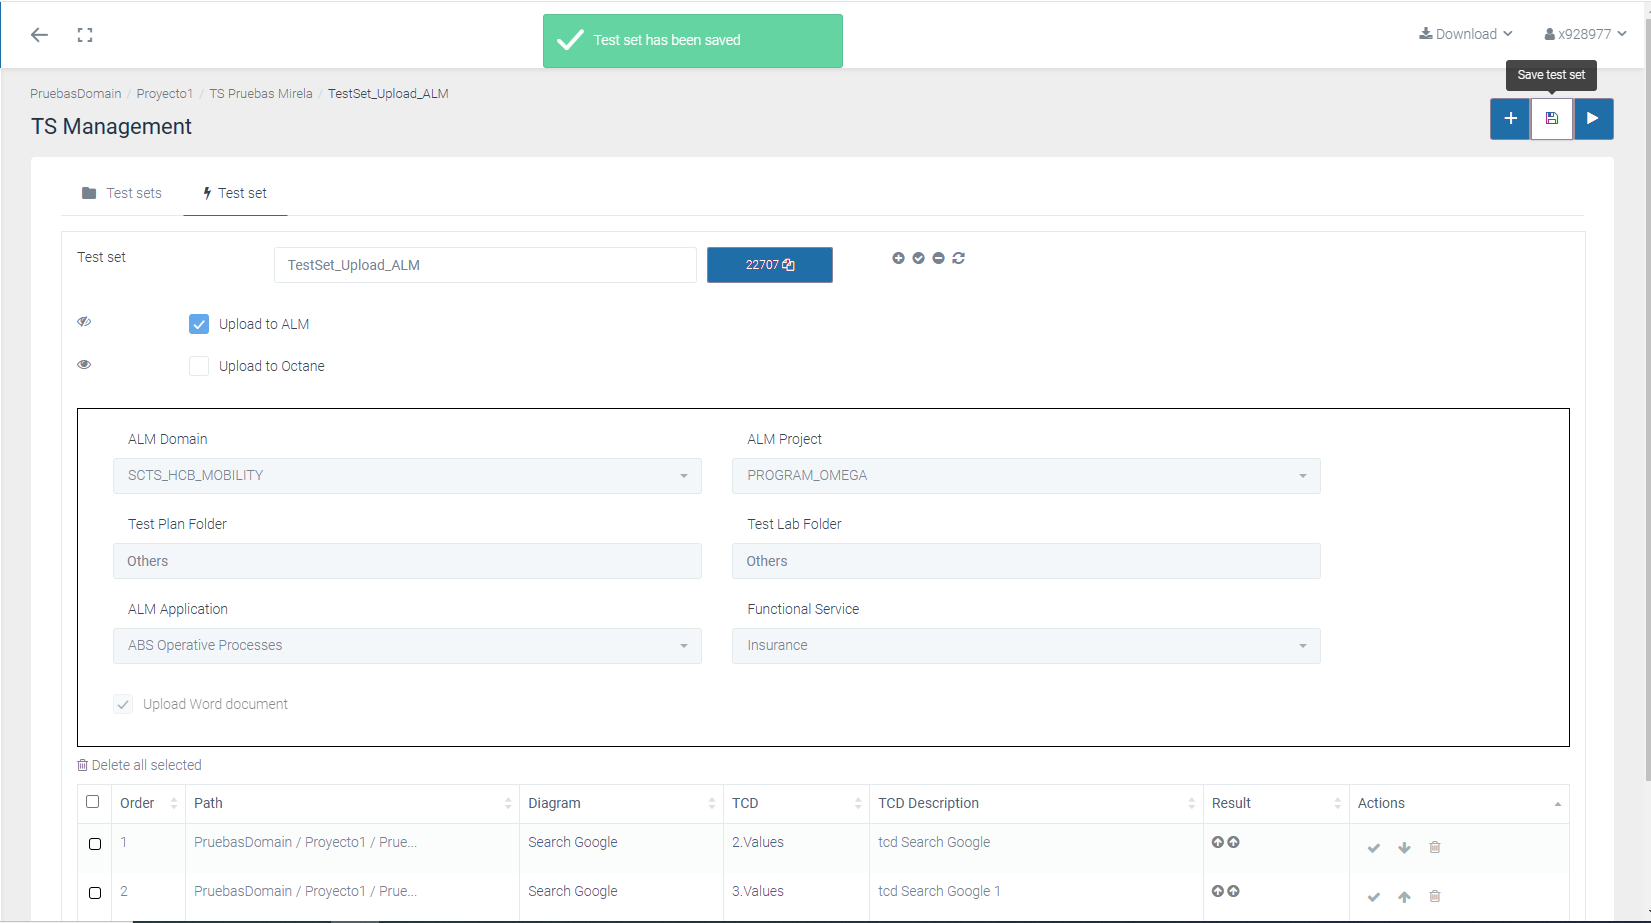
Task: Switch to the Test sets tab
Action: point(122,193)
